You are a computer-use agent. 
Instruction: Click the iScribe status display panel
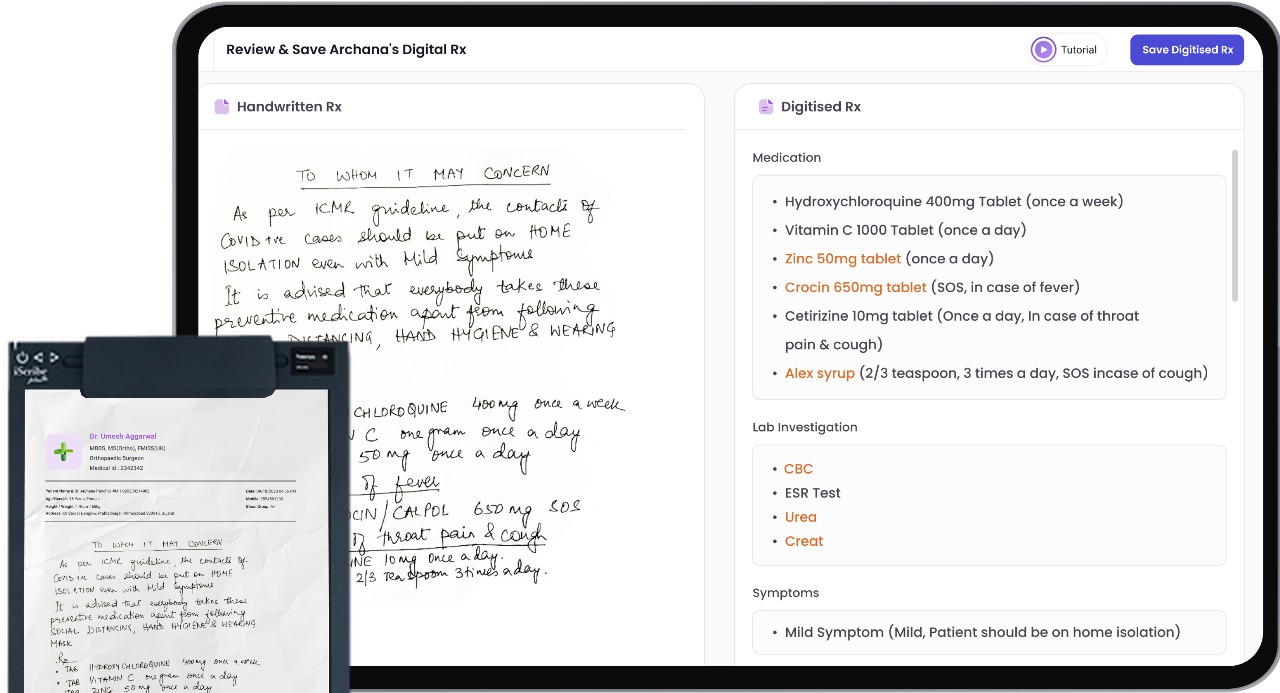pyautogui.click(x=316, y=361)
